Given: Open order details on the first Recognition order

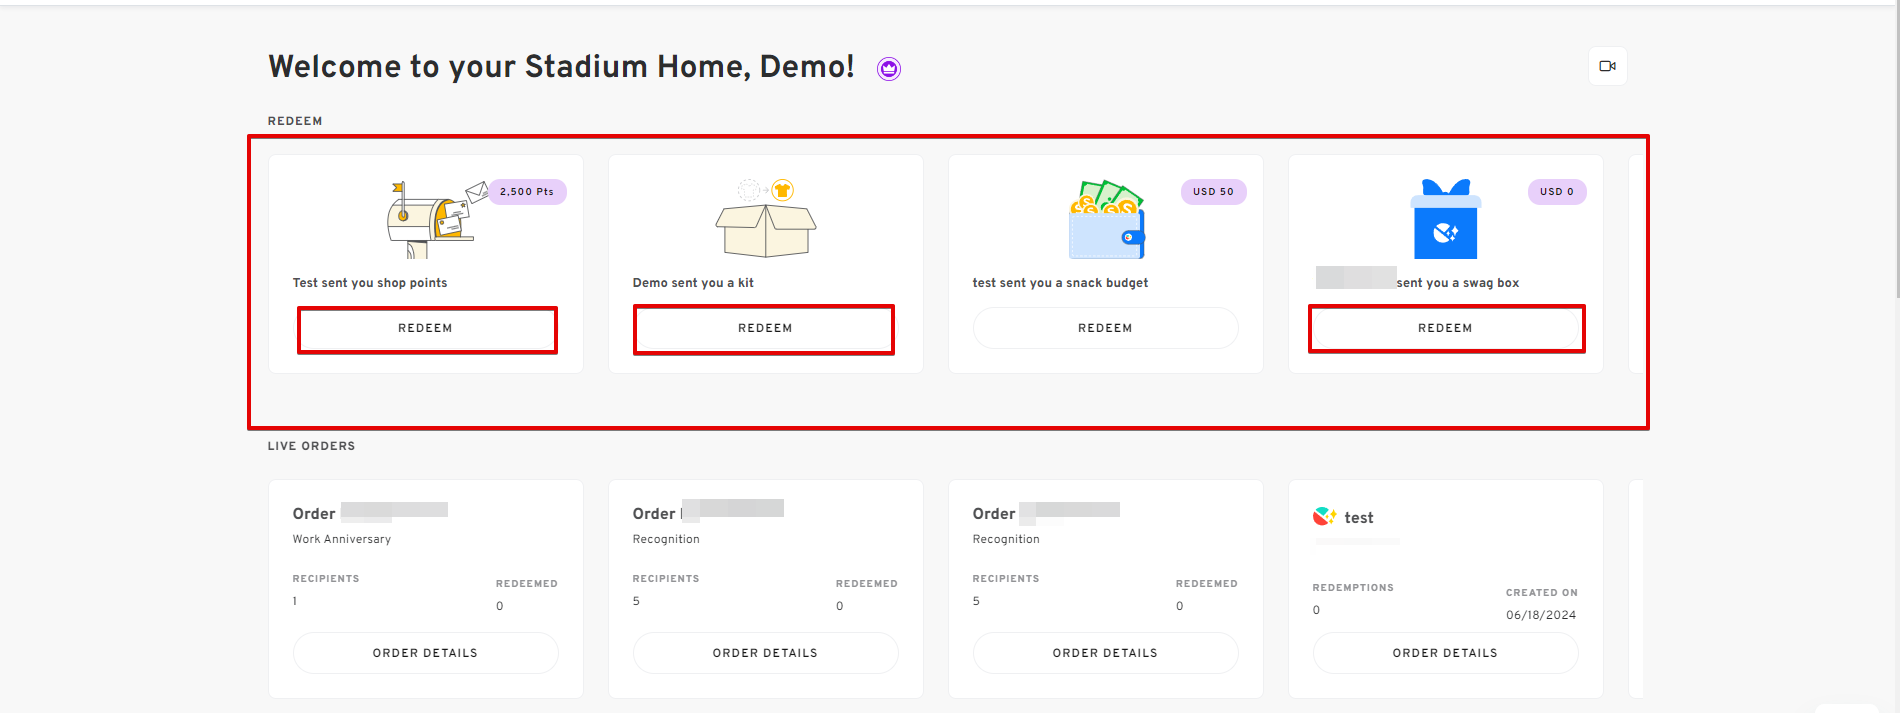Looking at the screenshot, I should (765, 652).
